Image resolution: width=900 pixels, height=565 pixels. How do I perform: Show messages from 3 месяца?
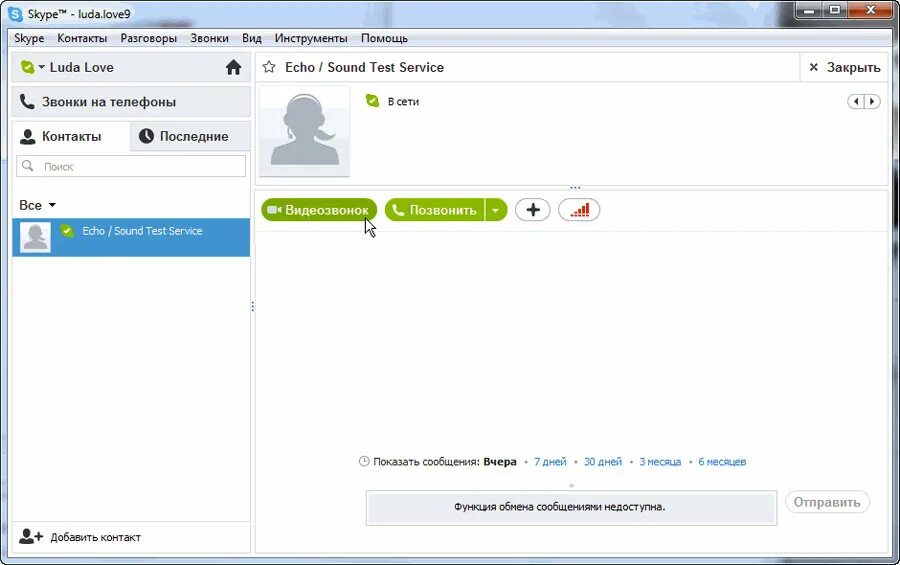[x=660, y=462]
